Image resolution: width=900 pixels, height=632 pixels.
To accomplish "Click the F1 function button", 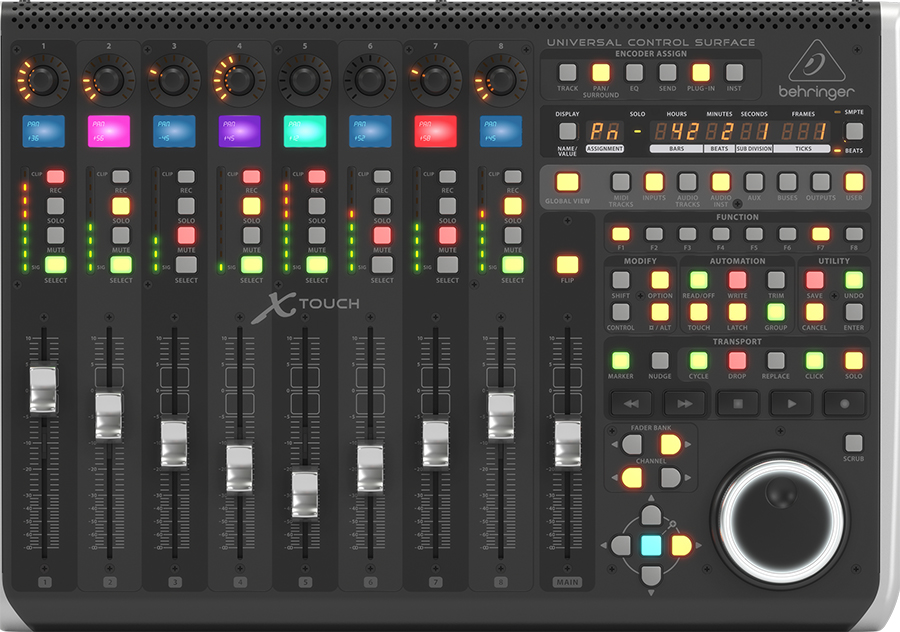I will (x=620, y=234).
